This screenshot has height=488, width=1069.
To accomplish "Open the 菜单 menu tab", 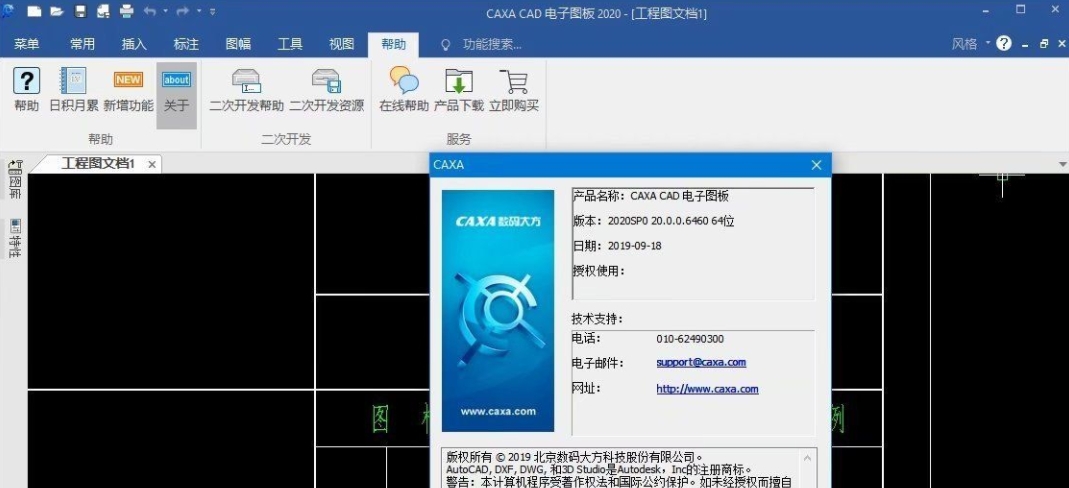I will click(27, 44).
